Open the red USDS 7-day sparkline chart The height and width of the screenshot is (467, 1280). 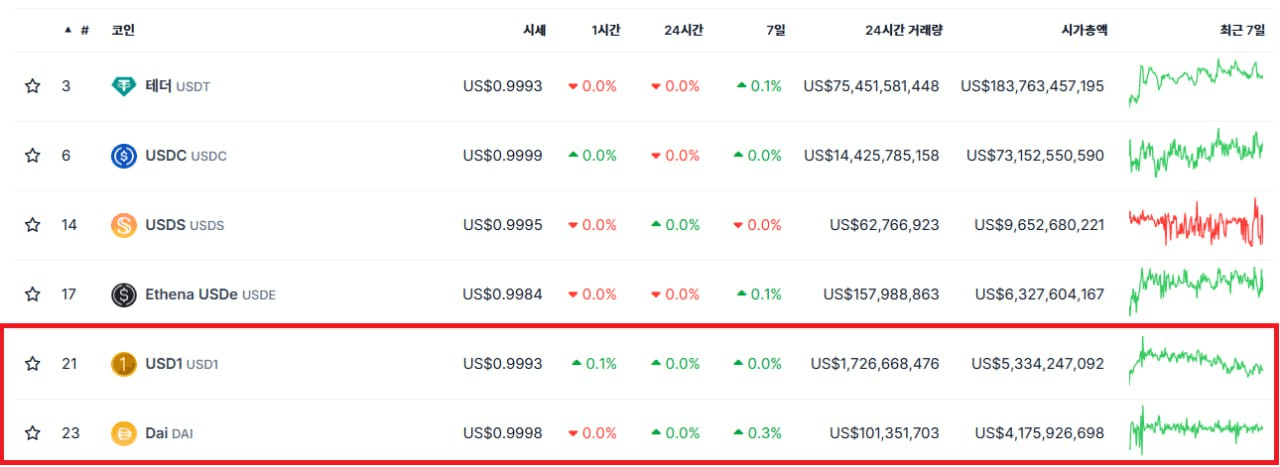pyautogui.click(x=1196, y=223)
